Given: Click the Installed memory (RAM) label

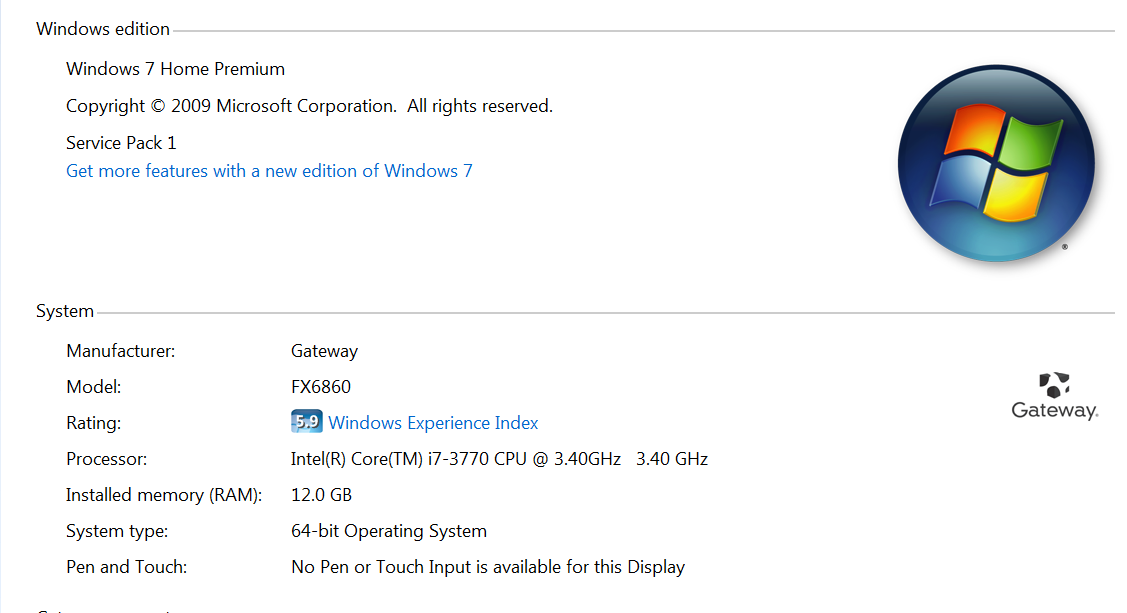Looking at the screenshot, I should 164,495.
